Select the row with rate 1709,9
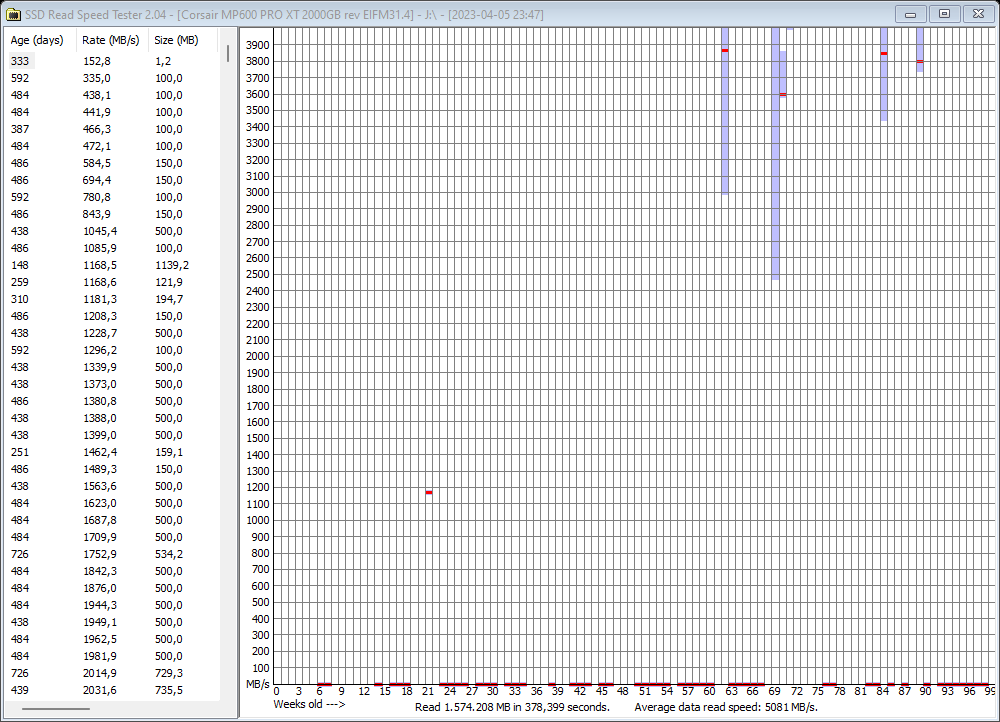The width and height of the screenshot is (1000, 722). pyautogui.click(x=112, y=537)
